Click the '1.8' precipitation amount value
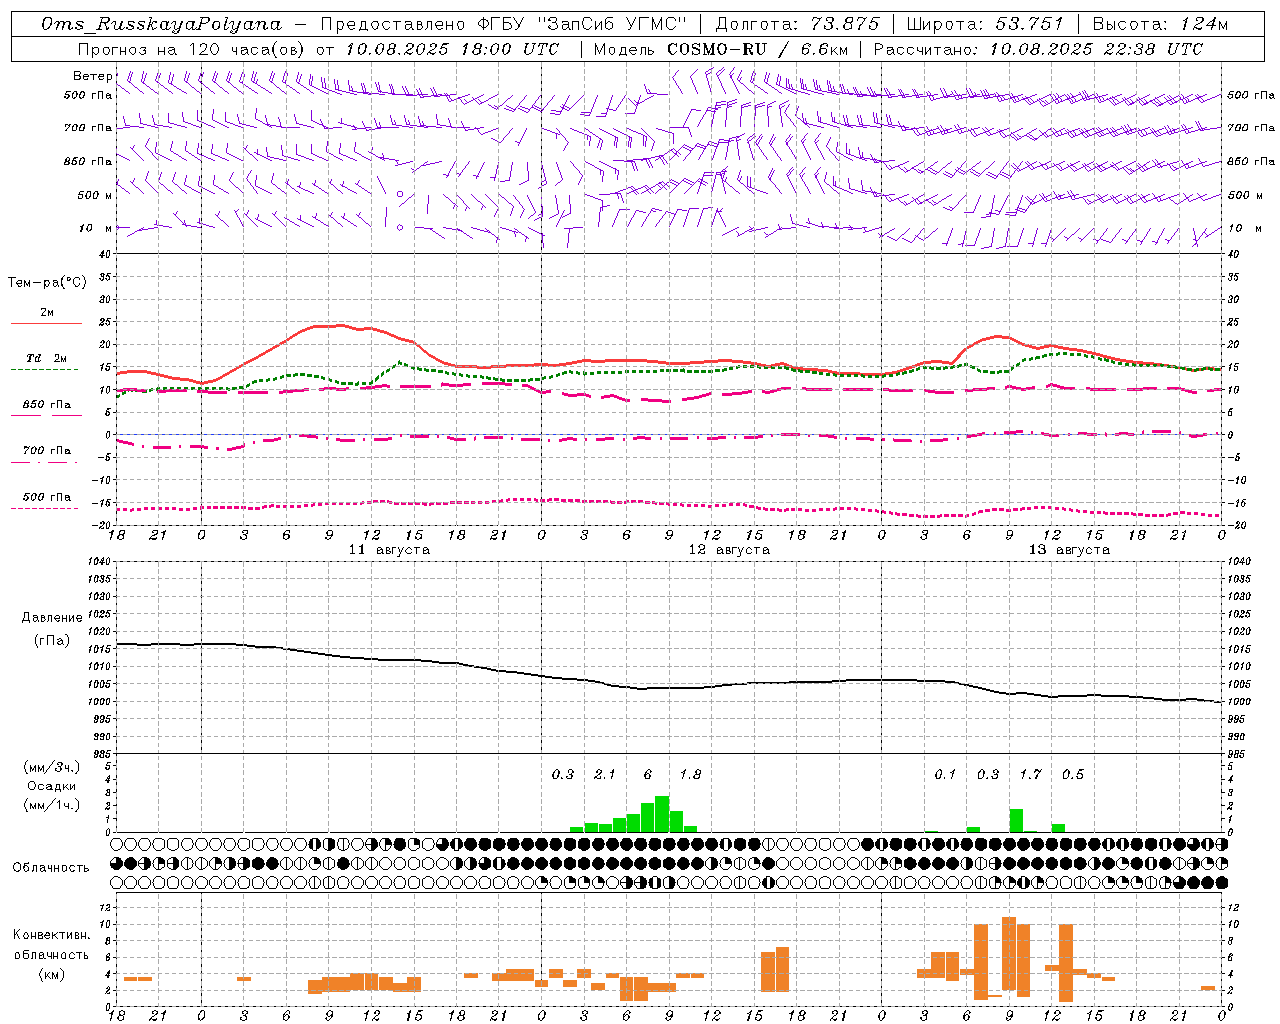Viewport: 1280px width, 1024px height. click(690, 775)
